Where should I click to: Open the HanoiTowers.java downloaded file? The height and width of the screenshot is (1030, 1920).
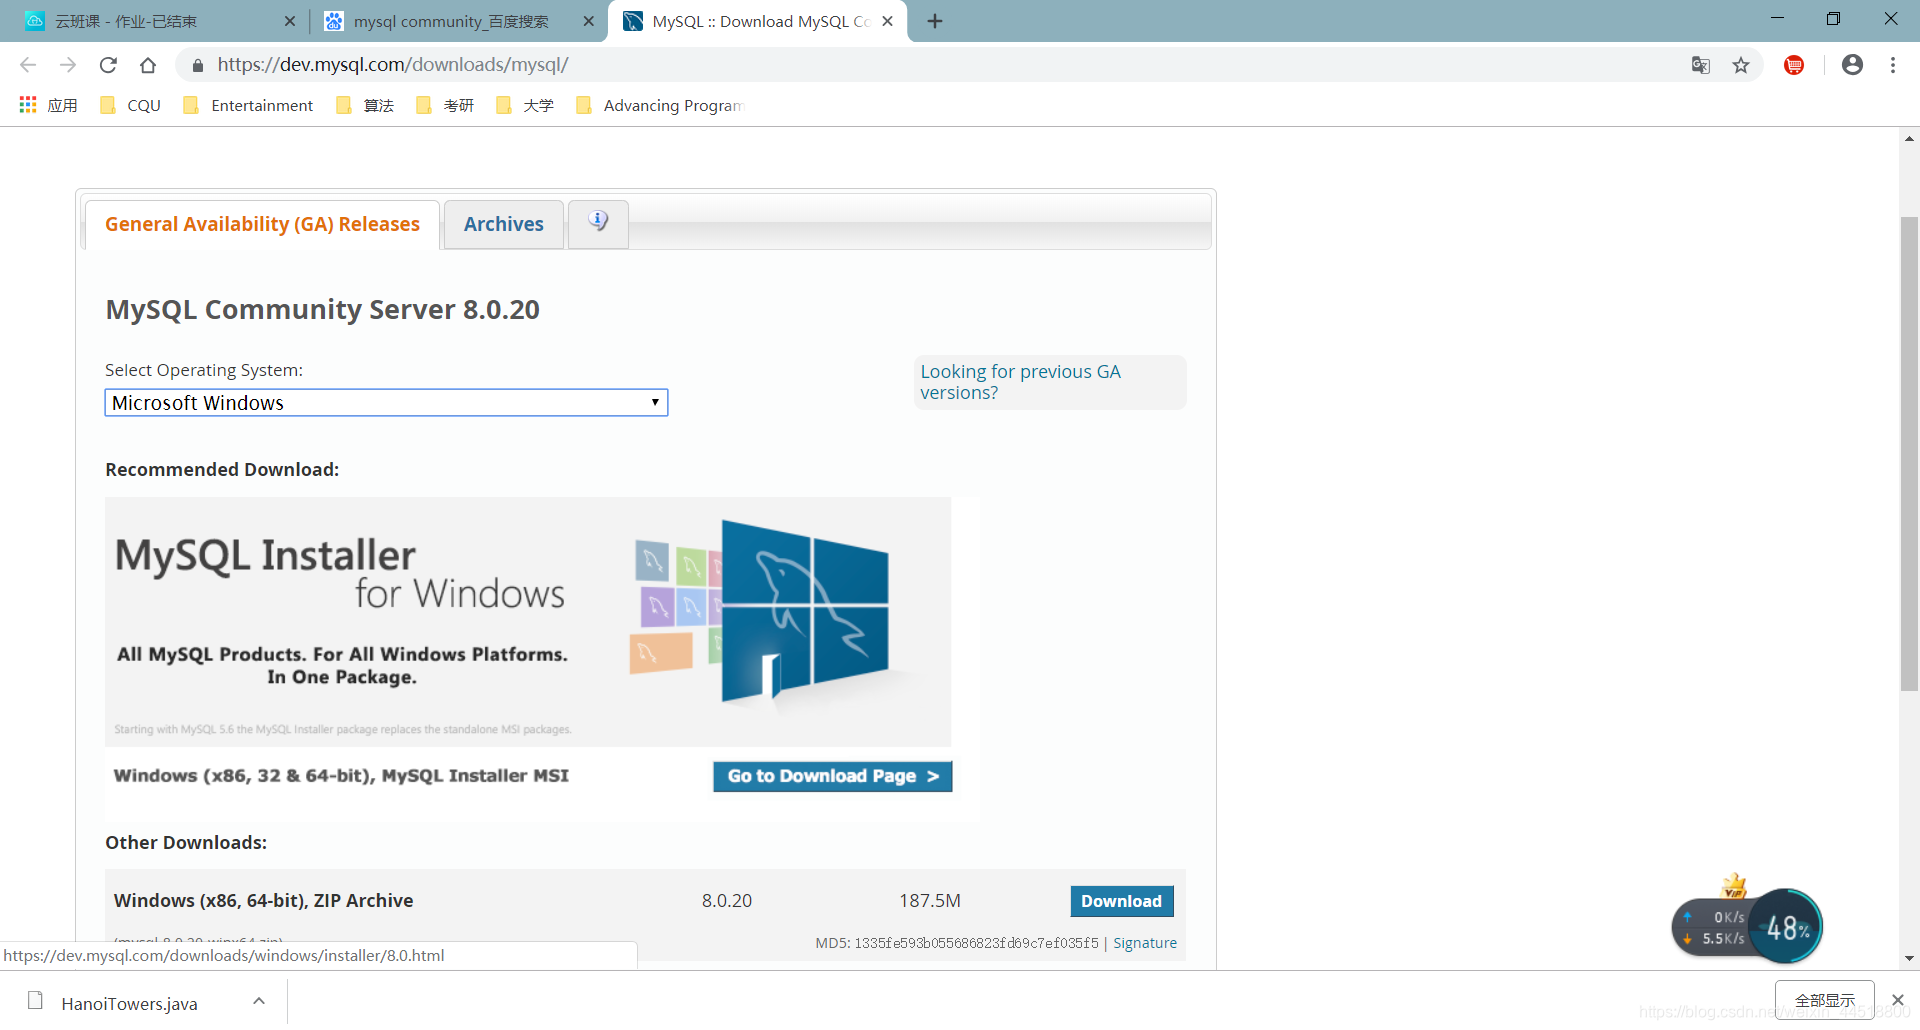point(128,1003)
